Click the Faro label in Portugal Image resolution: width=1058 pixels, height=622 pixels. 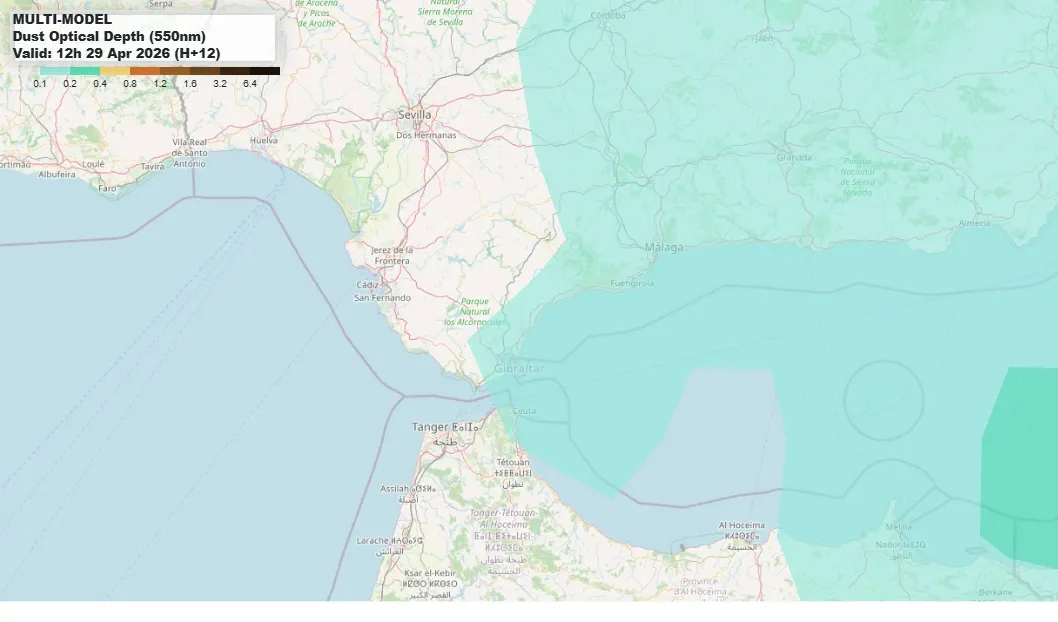109,186
